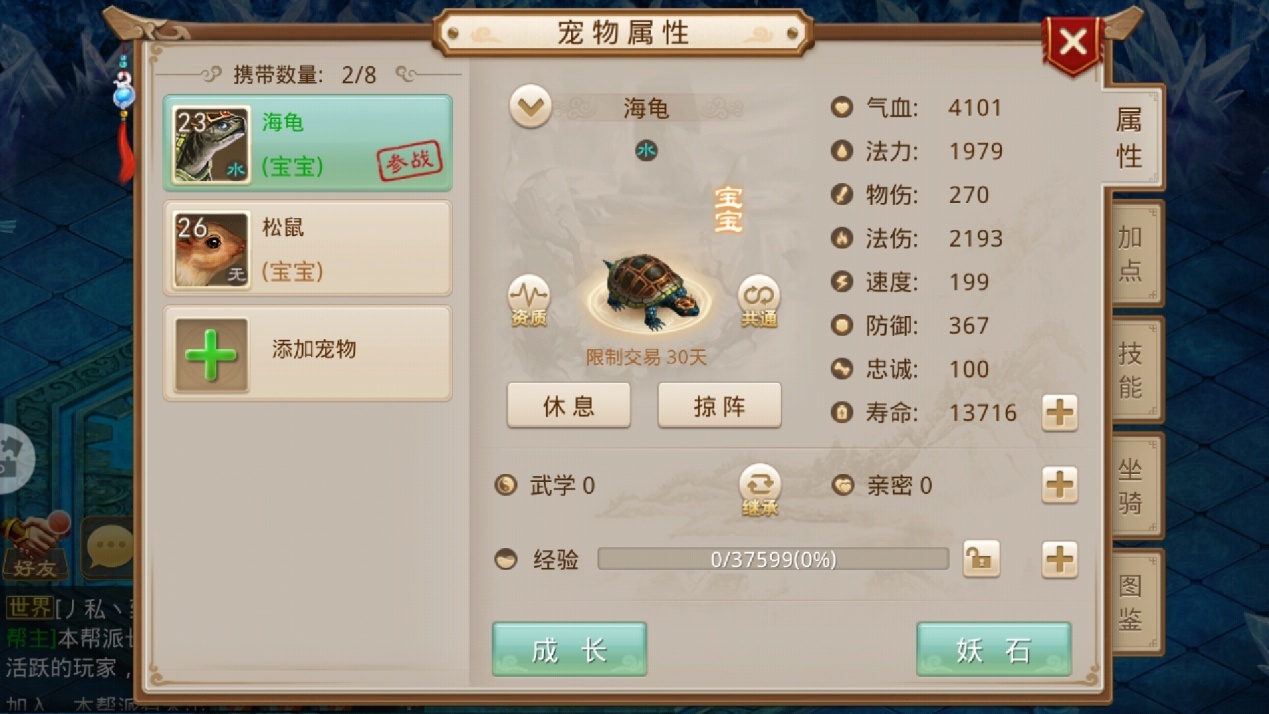1269x714 pixels.
Task: Click the 妖石 button
Action: (x=994, y=649)
